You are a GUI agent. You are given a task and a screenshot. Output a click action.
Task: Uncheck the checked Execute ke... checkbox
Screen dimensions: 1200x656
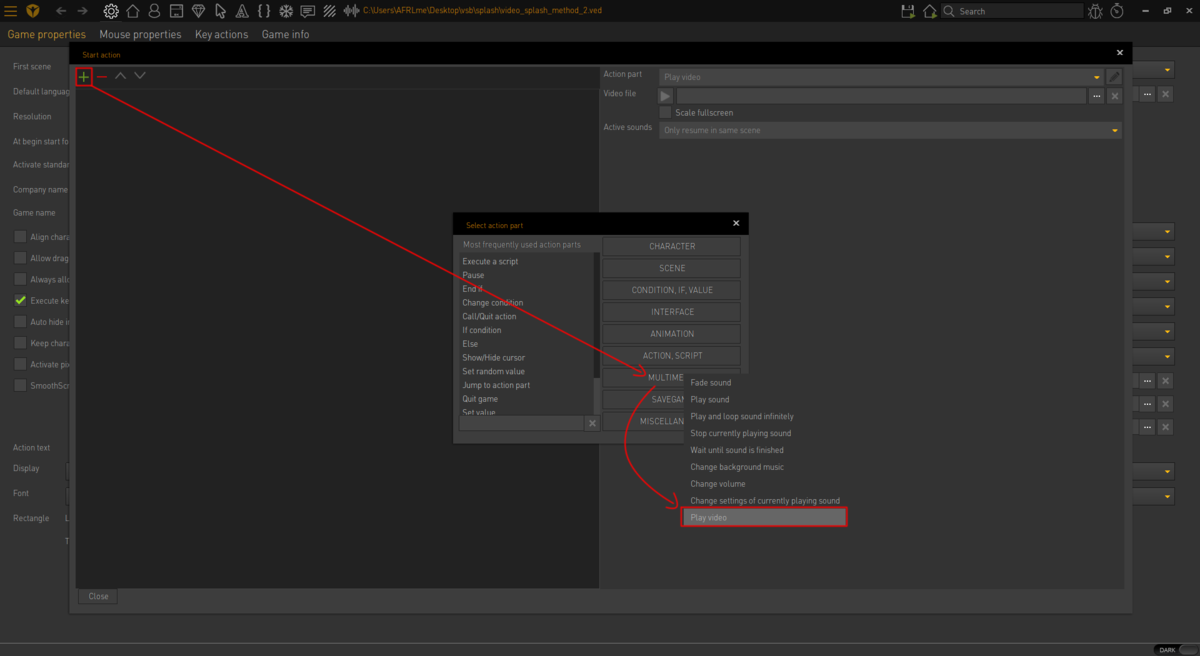coord(20,300)
